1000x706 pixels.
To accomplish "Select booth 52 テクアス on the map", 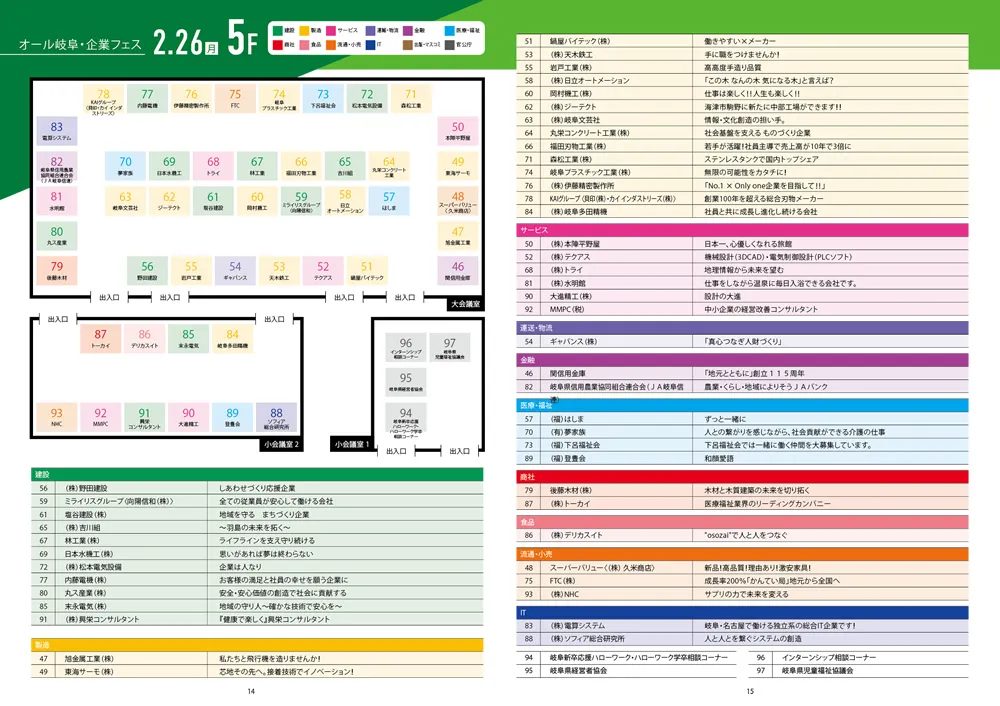I will click(x=323, y=270).
